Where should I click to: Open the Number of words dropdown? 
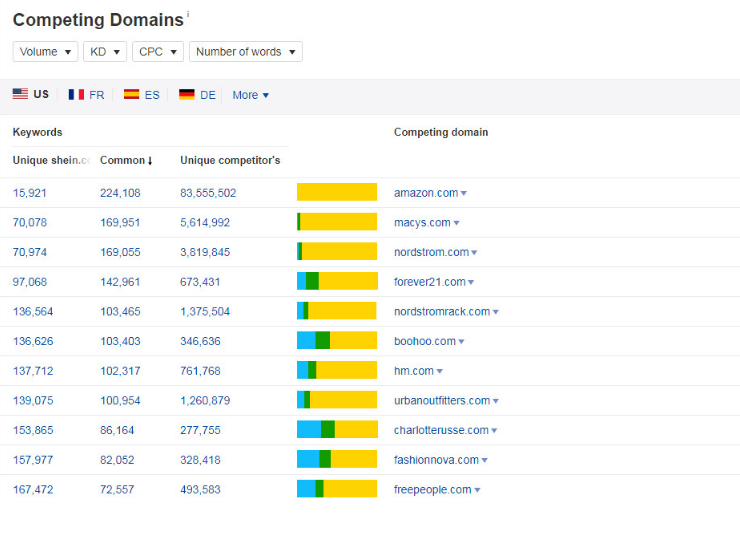245,51
